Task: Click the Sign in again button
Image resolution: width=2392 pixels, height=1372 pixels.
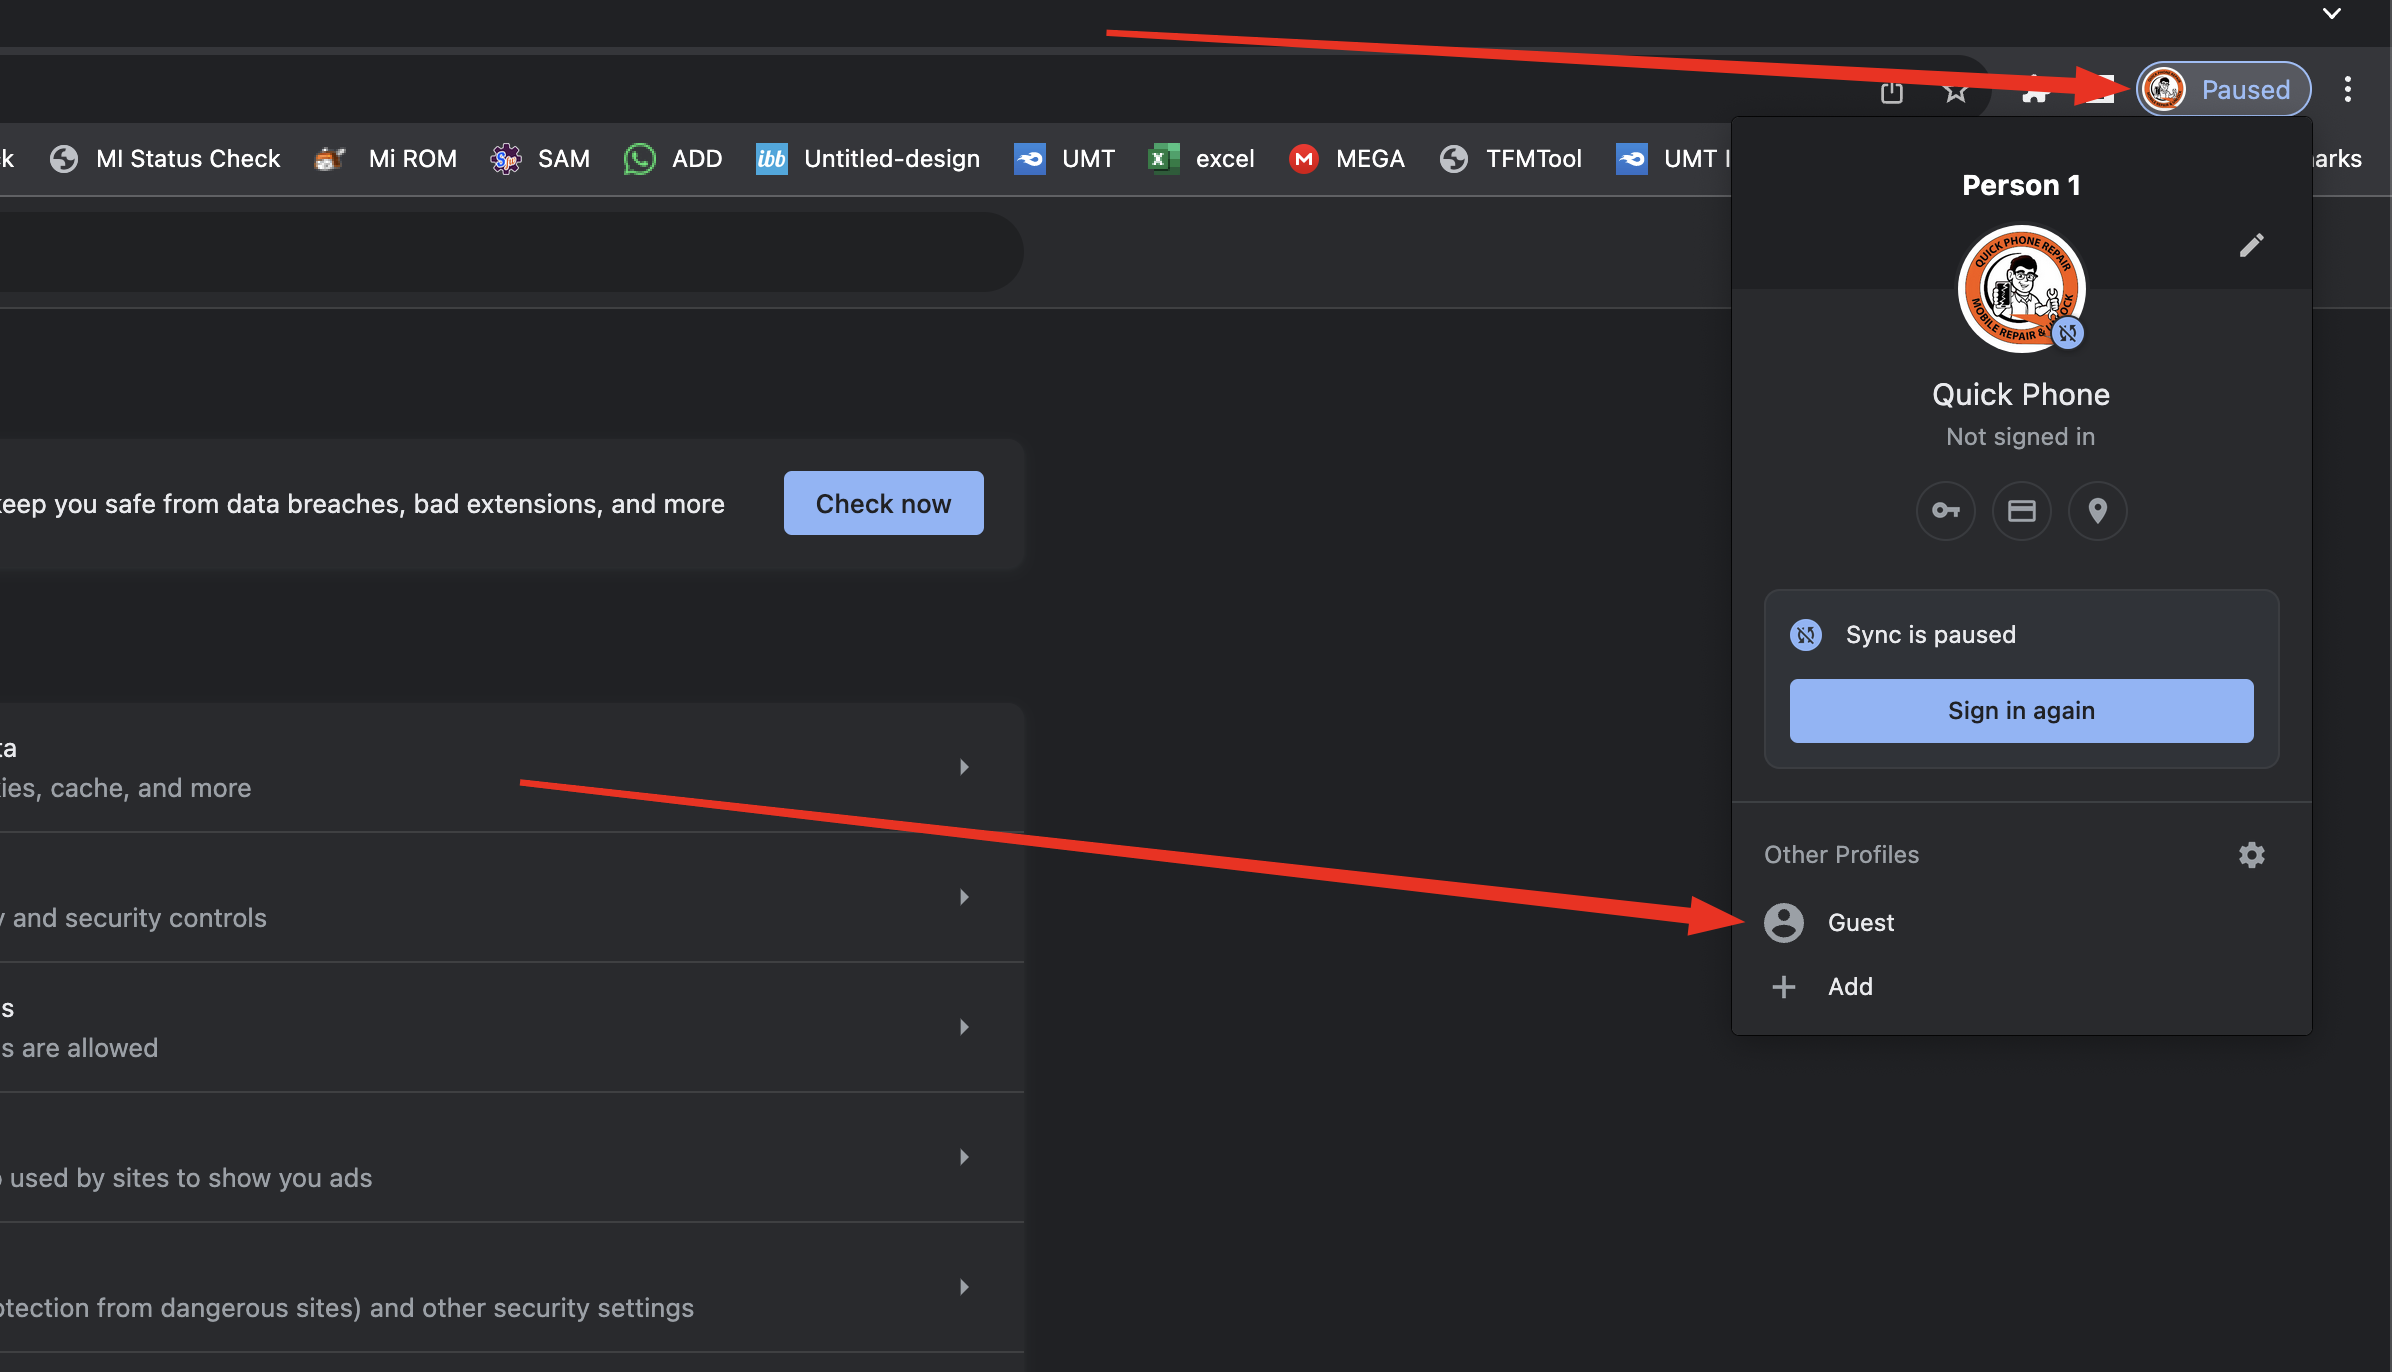Action: point(2020,711)
